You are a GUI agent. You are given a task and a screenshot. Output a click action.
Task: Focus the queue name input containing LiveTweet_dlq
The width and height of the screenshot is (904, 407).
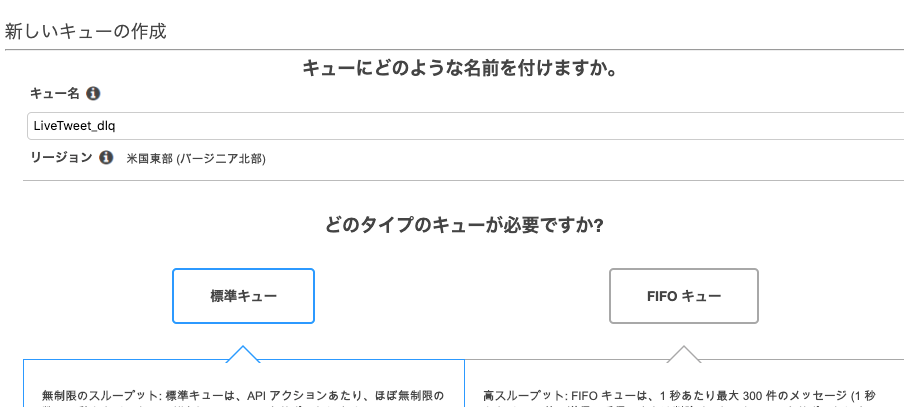coord(465,126)
